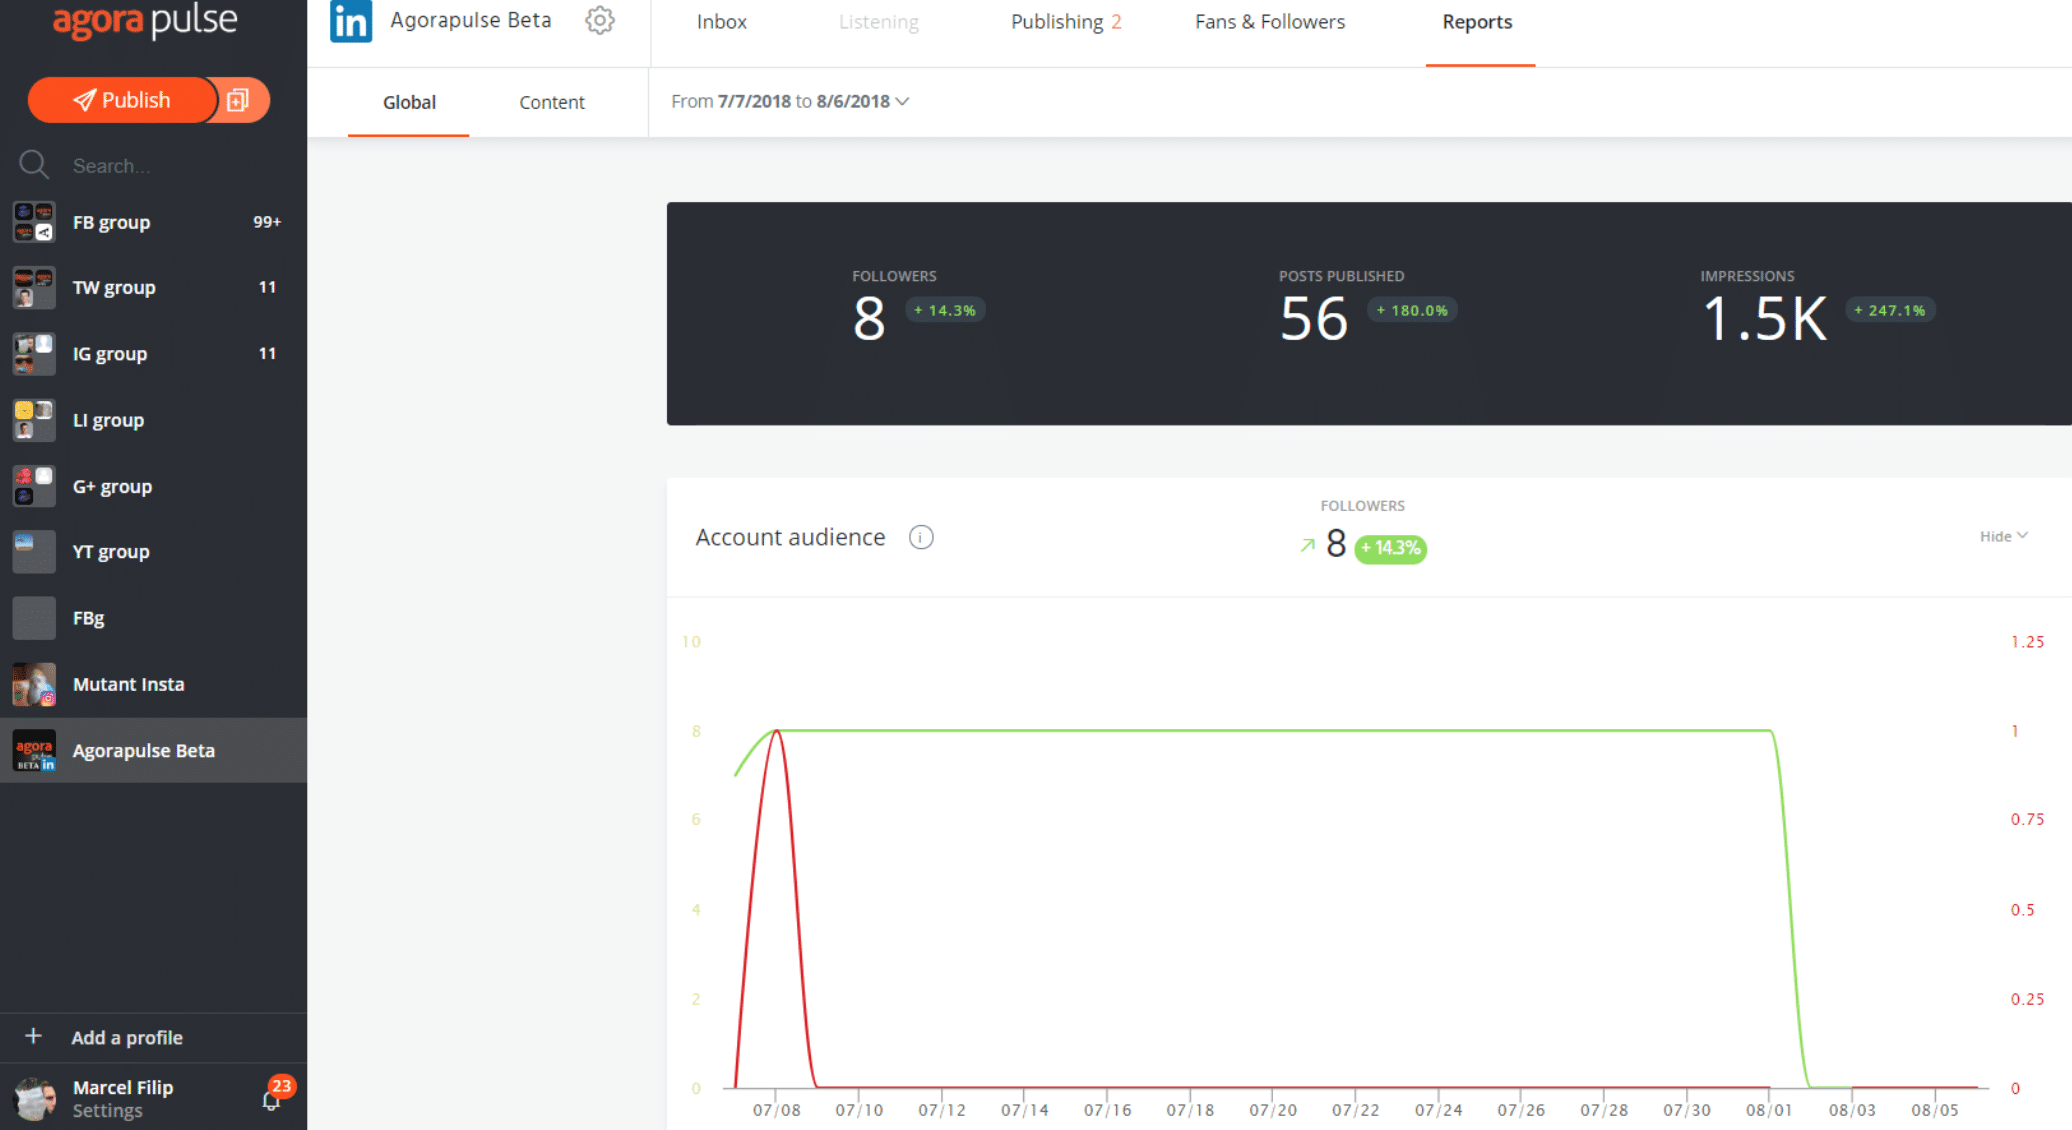The height and width of the screenshot is (1130, 2072).
Task: Select Agorapulse Beta profile in sidebar
Action: point(153,751)
